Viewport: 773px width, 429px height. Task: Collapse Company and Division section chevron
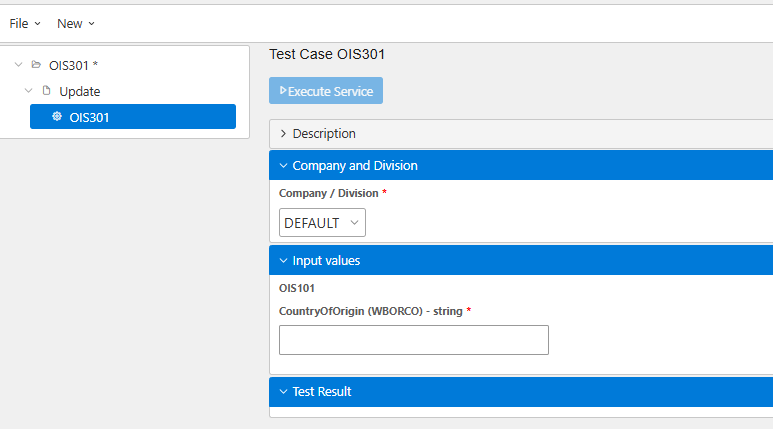[x=283, y=166]
